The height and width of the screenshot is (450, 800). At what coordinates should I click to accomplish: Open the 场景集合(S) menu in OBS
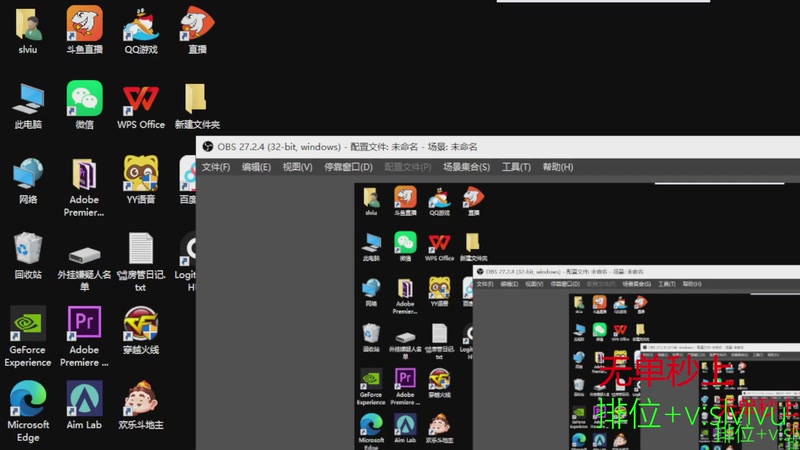click(466, 167)
